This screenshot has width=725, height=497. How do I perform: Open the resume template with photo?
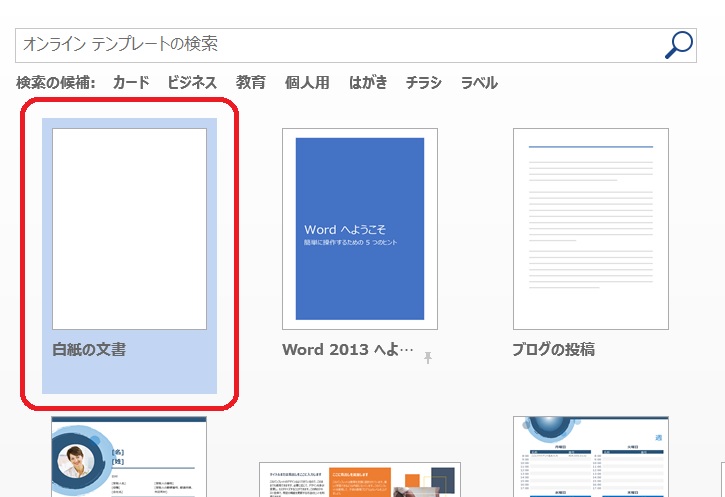(129, 457)
